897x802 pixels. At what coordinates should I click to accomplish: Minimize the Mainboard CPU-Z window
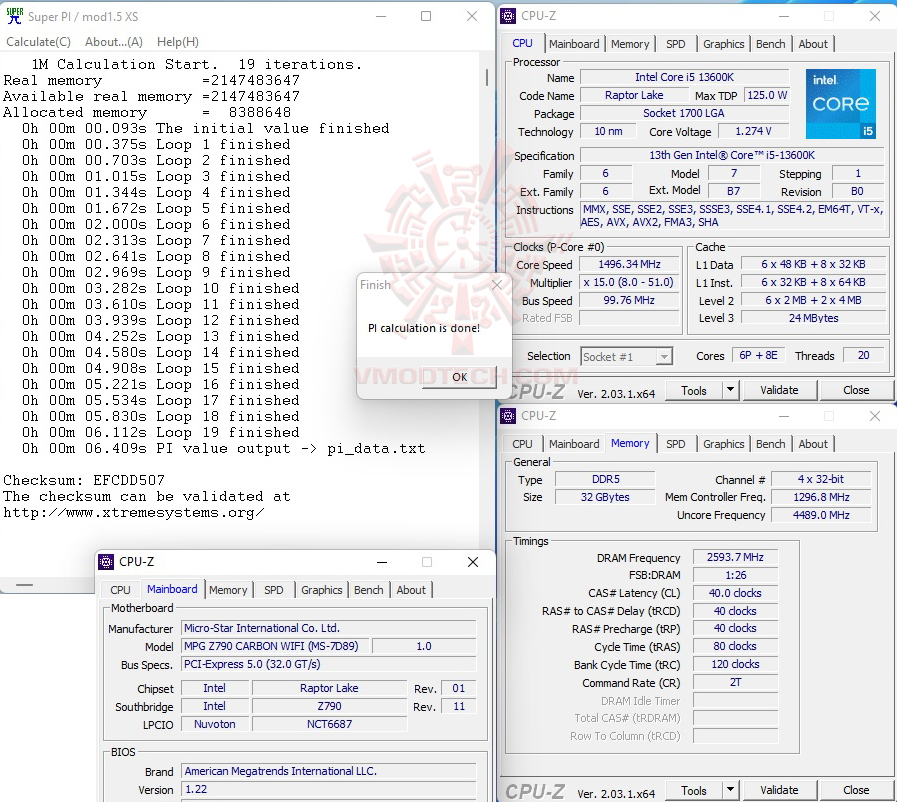(382, 562)
